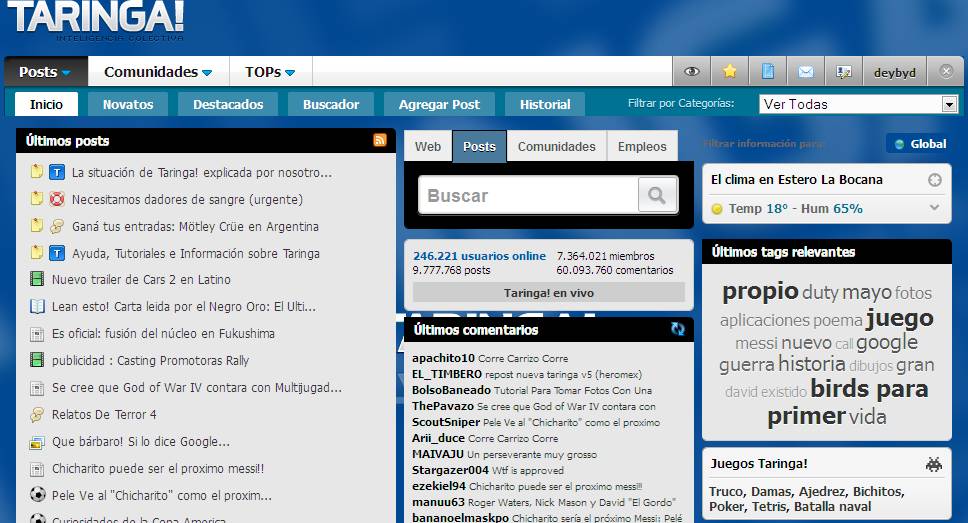This screenshot has height=523, width=968.
Task: Switch search to the Web tab
Action: [428, 146]
